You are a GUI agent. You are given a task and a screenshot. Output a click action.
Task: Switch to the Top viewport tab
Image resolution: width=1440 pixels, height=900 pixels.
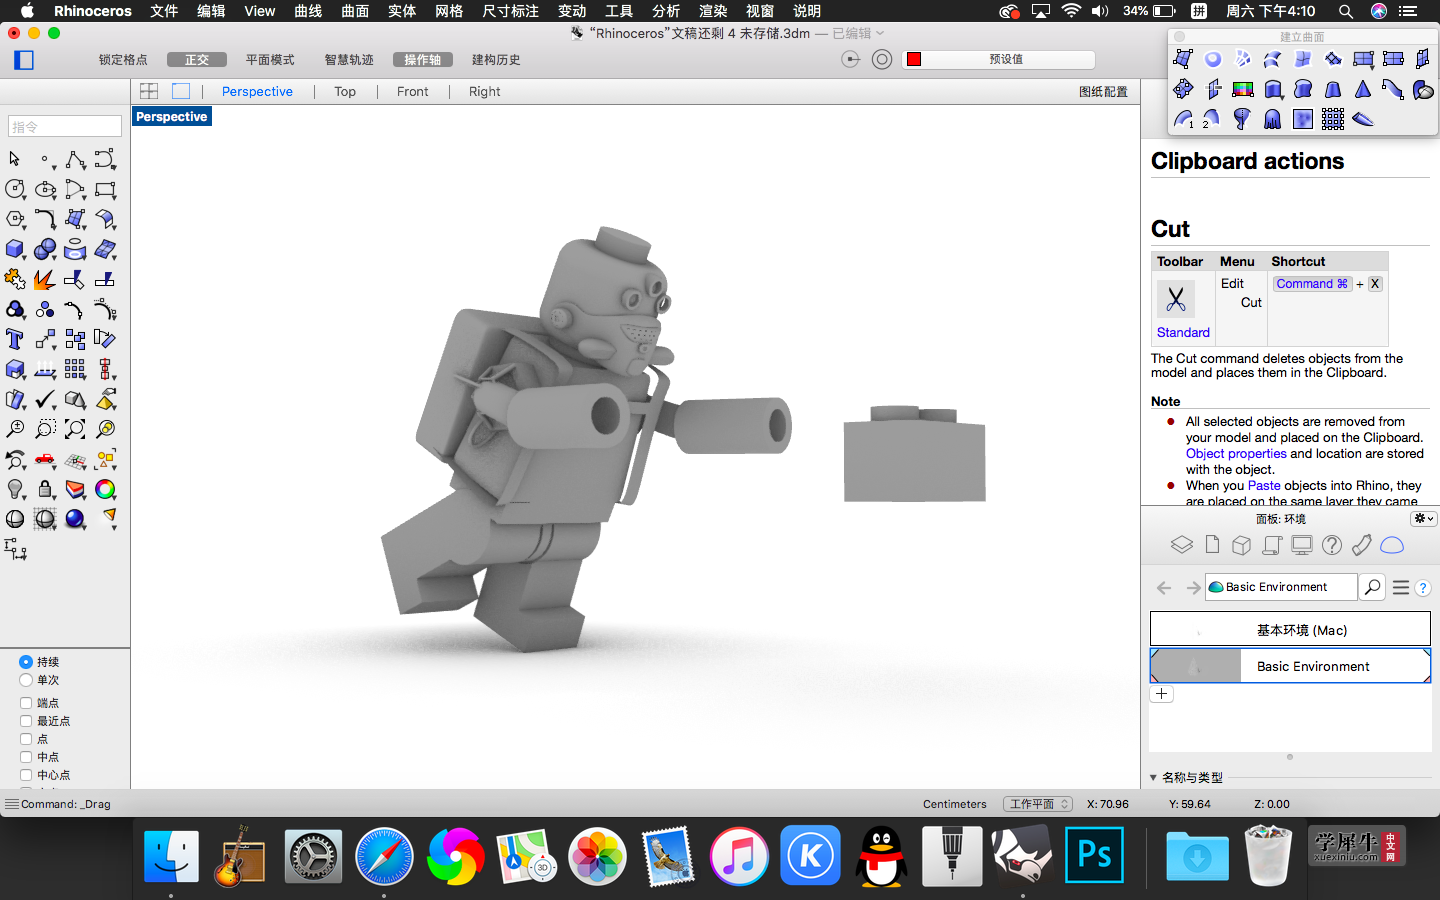tap(345, 91)
